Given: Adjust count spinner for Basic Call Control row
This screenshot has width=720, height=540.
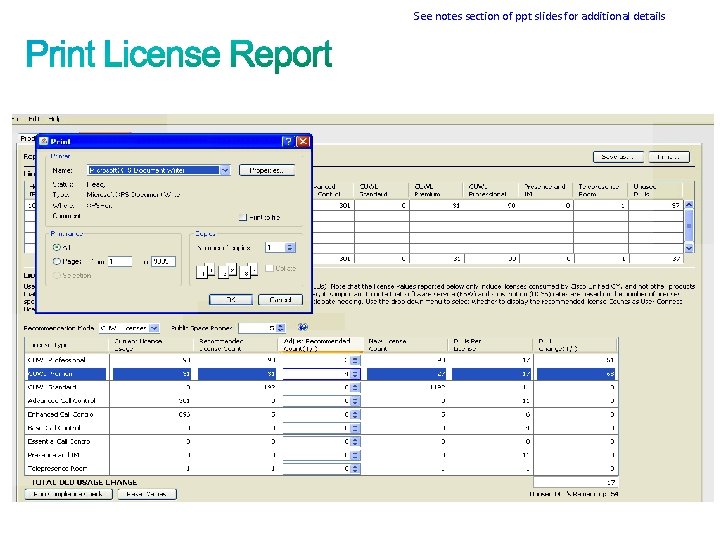Looking at the screenshot, I should click(x=354, y=428).
